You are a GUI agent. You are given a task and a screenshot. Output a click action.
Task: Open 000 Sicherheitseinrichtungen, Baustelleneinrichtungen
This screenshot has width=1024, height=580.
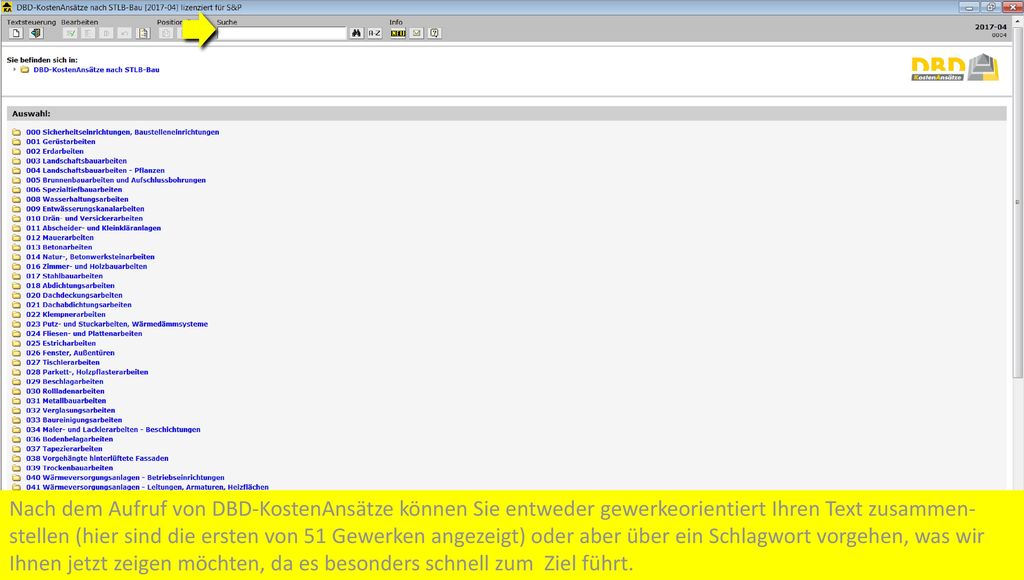pyautogui.click(x=123, y=132)
